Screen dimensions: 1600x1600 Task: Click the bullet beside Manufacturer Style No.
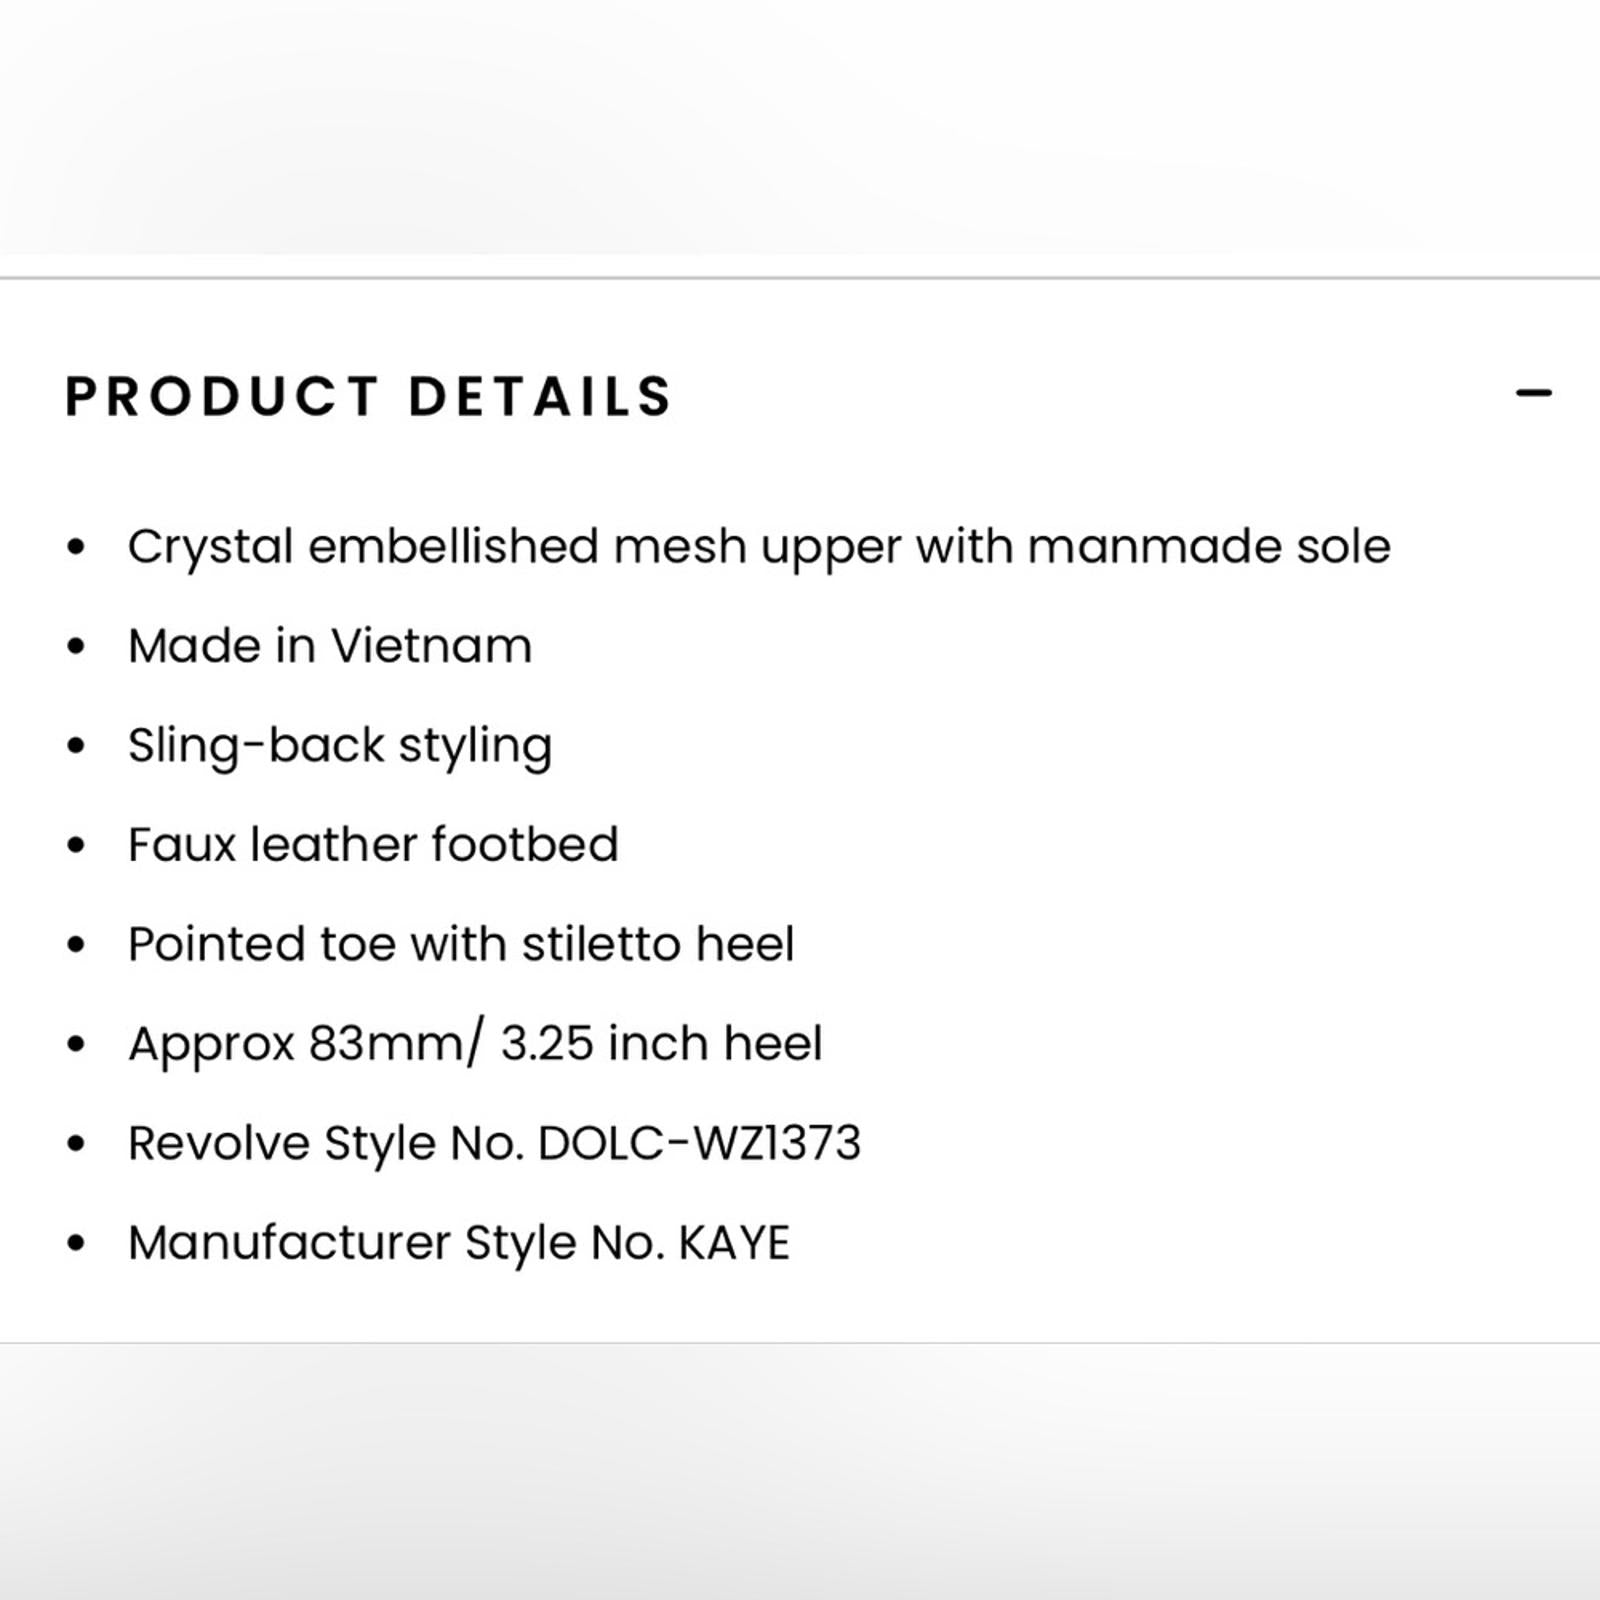(x=76, y=1243)
